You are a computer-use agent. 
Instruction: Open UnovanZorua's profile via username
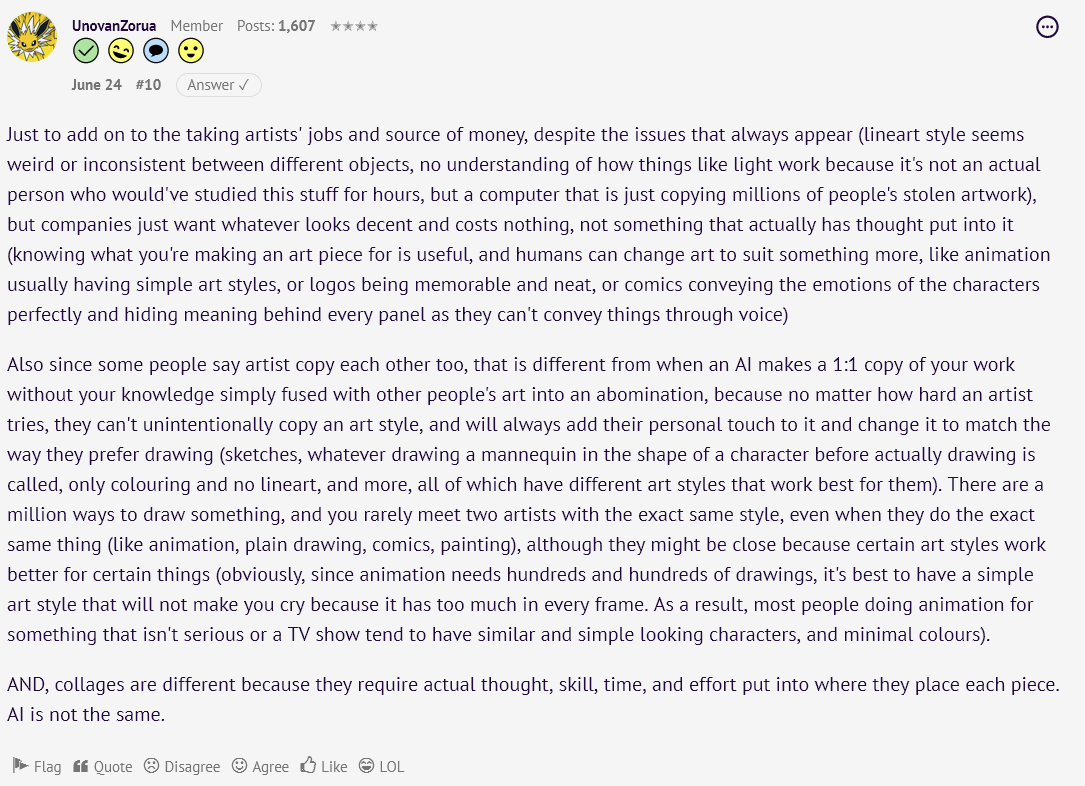(113, 26)
